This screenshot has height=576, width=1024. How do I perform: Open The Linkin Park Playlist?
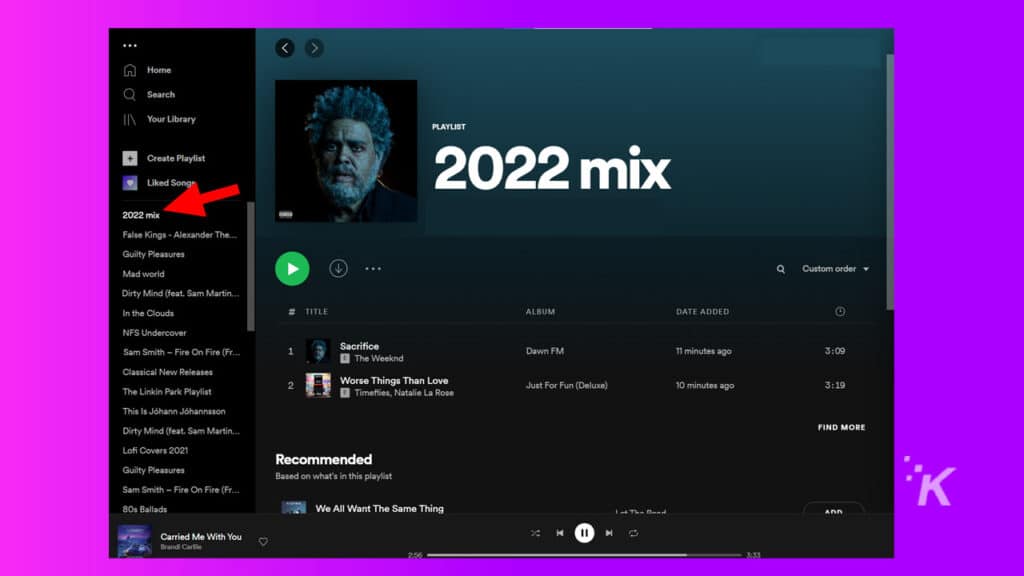[x=167, y=392]
